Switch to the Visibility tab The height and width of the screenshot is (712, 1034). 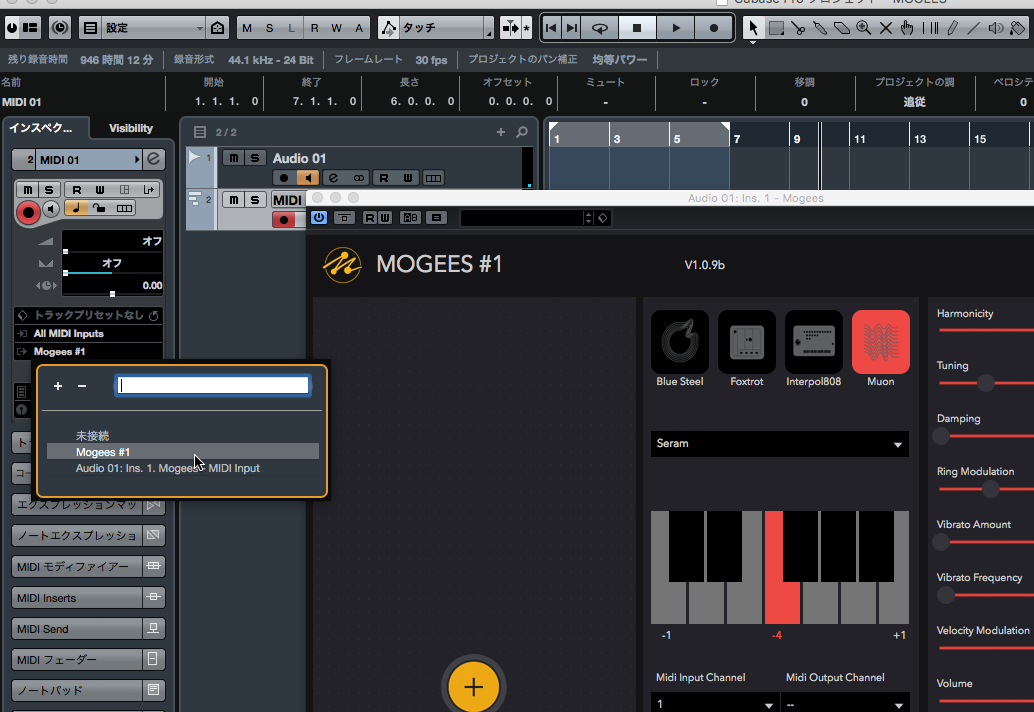[x=131, y=128]
